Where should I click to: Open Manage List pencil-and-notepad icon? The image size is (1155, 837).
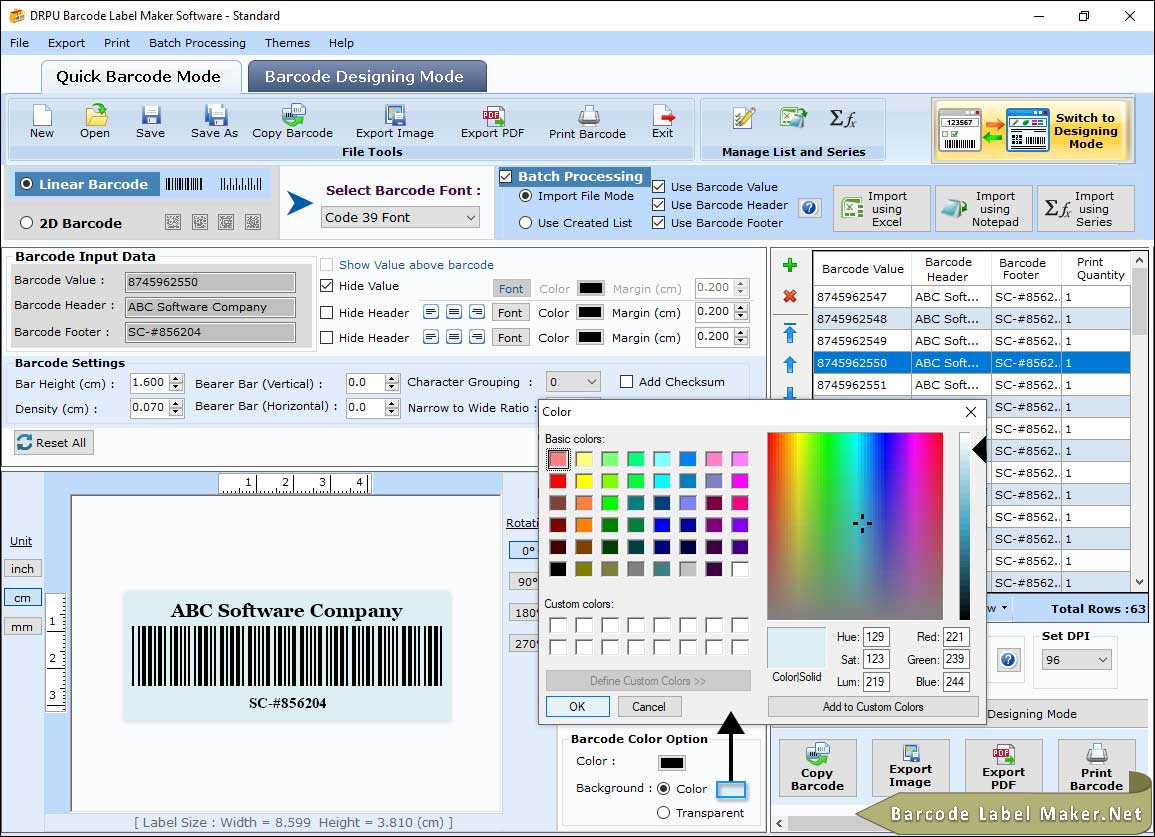click(743, 118)
